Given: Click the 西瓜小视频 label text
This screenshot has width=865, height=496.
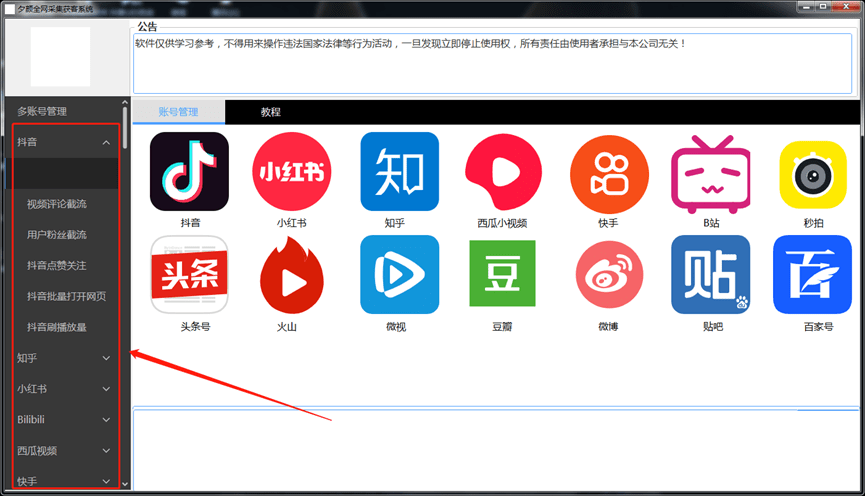Looking at the screenshot, I should (x=502, y=223).
